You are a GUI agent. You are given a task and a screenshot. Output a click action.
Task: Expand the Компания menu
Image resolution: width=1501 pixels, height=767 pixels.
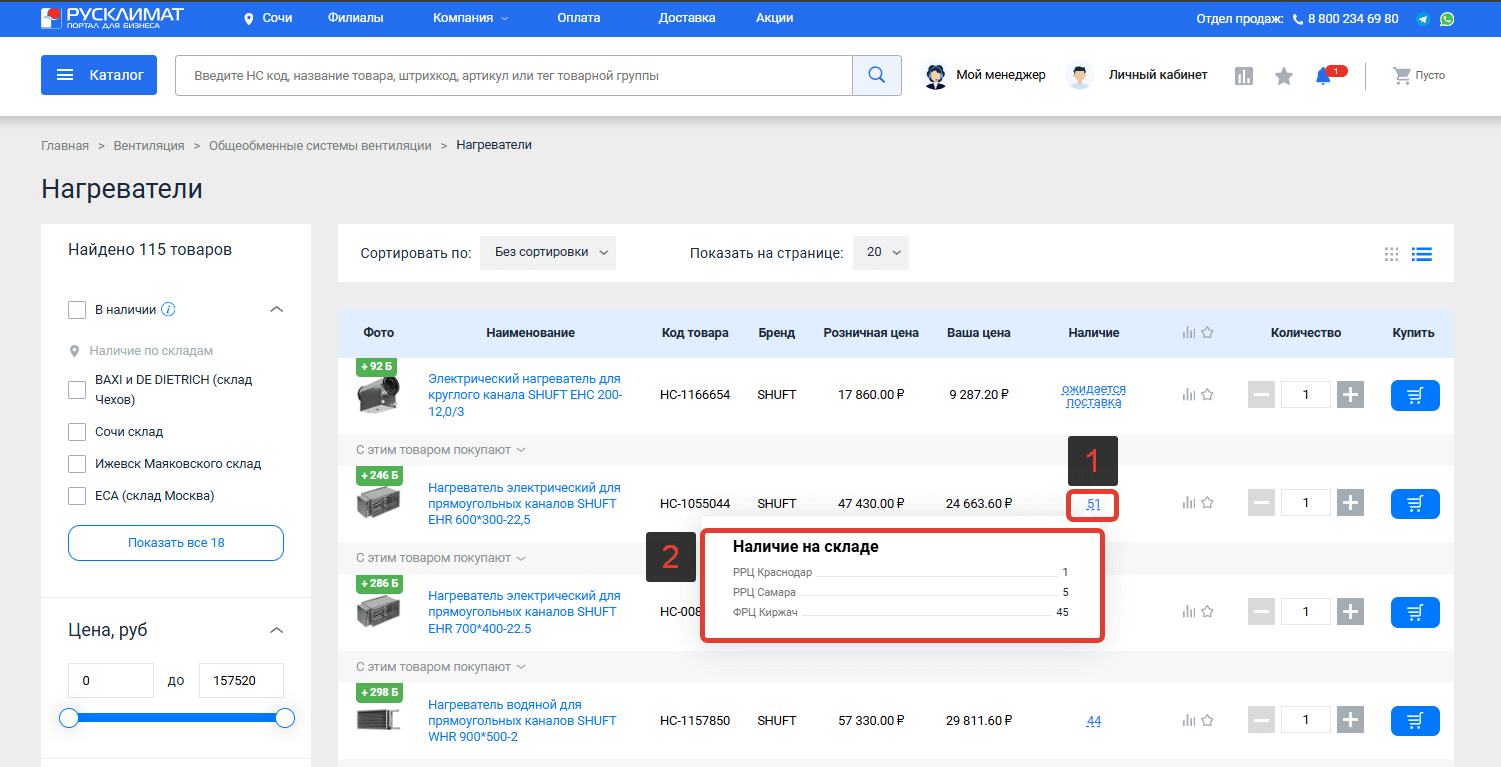(471, 18)
